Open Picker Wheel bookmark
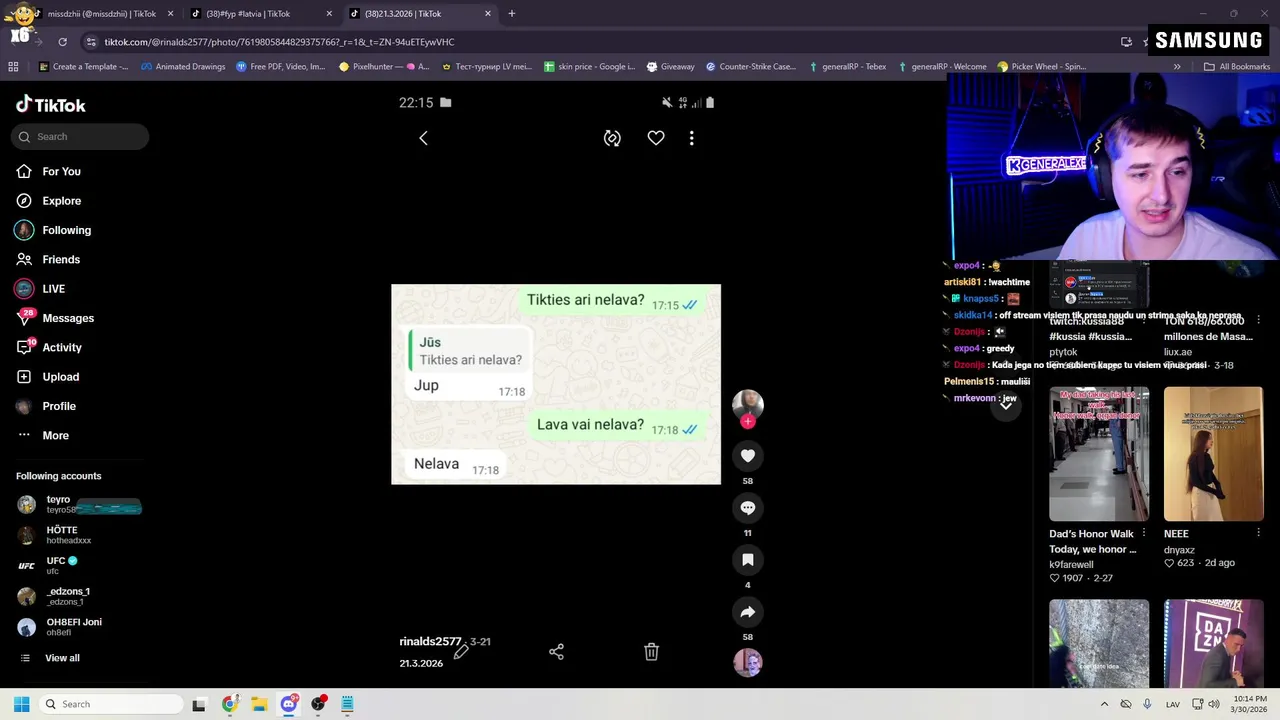The image size is (1280, 720). (x=1042, y=67)
